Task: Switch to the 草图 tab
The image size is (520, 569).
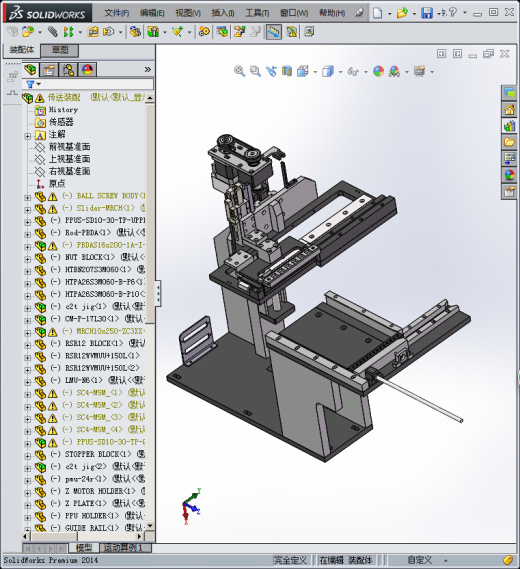Action: click(x=60, y=50)
